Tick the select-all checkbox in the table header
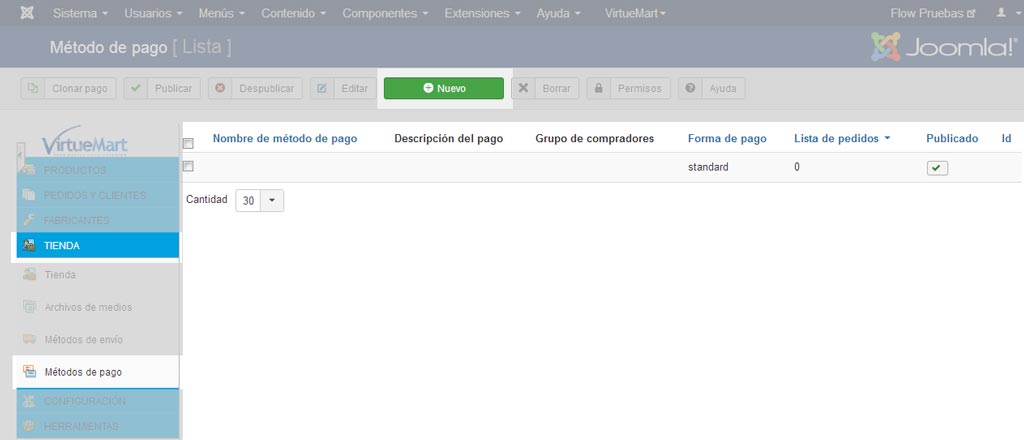The width and height of the screenshot is (1024, 440). tap(188, 144)
